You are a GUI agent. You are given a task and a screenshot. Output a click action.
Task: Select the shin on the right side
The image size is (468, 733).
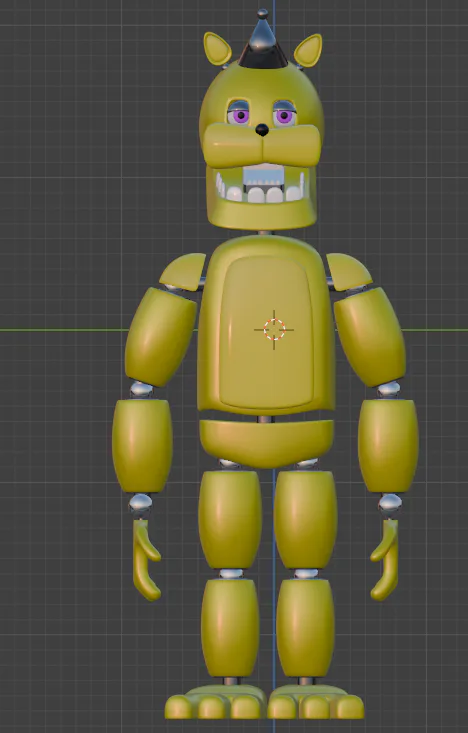305,628
